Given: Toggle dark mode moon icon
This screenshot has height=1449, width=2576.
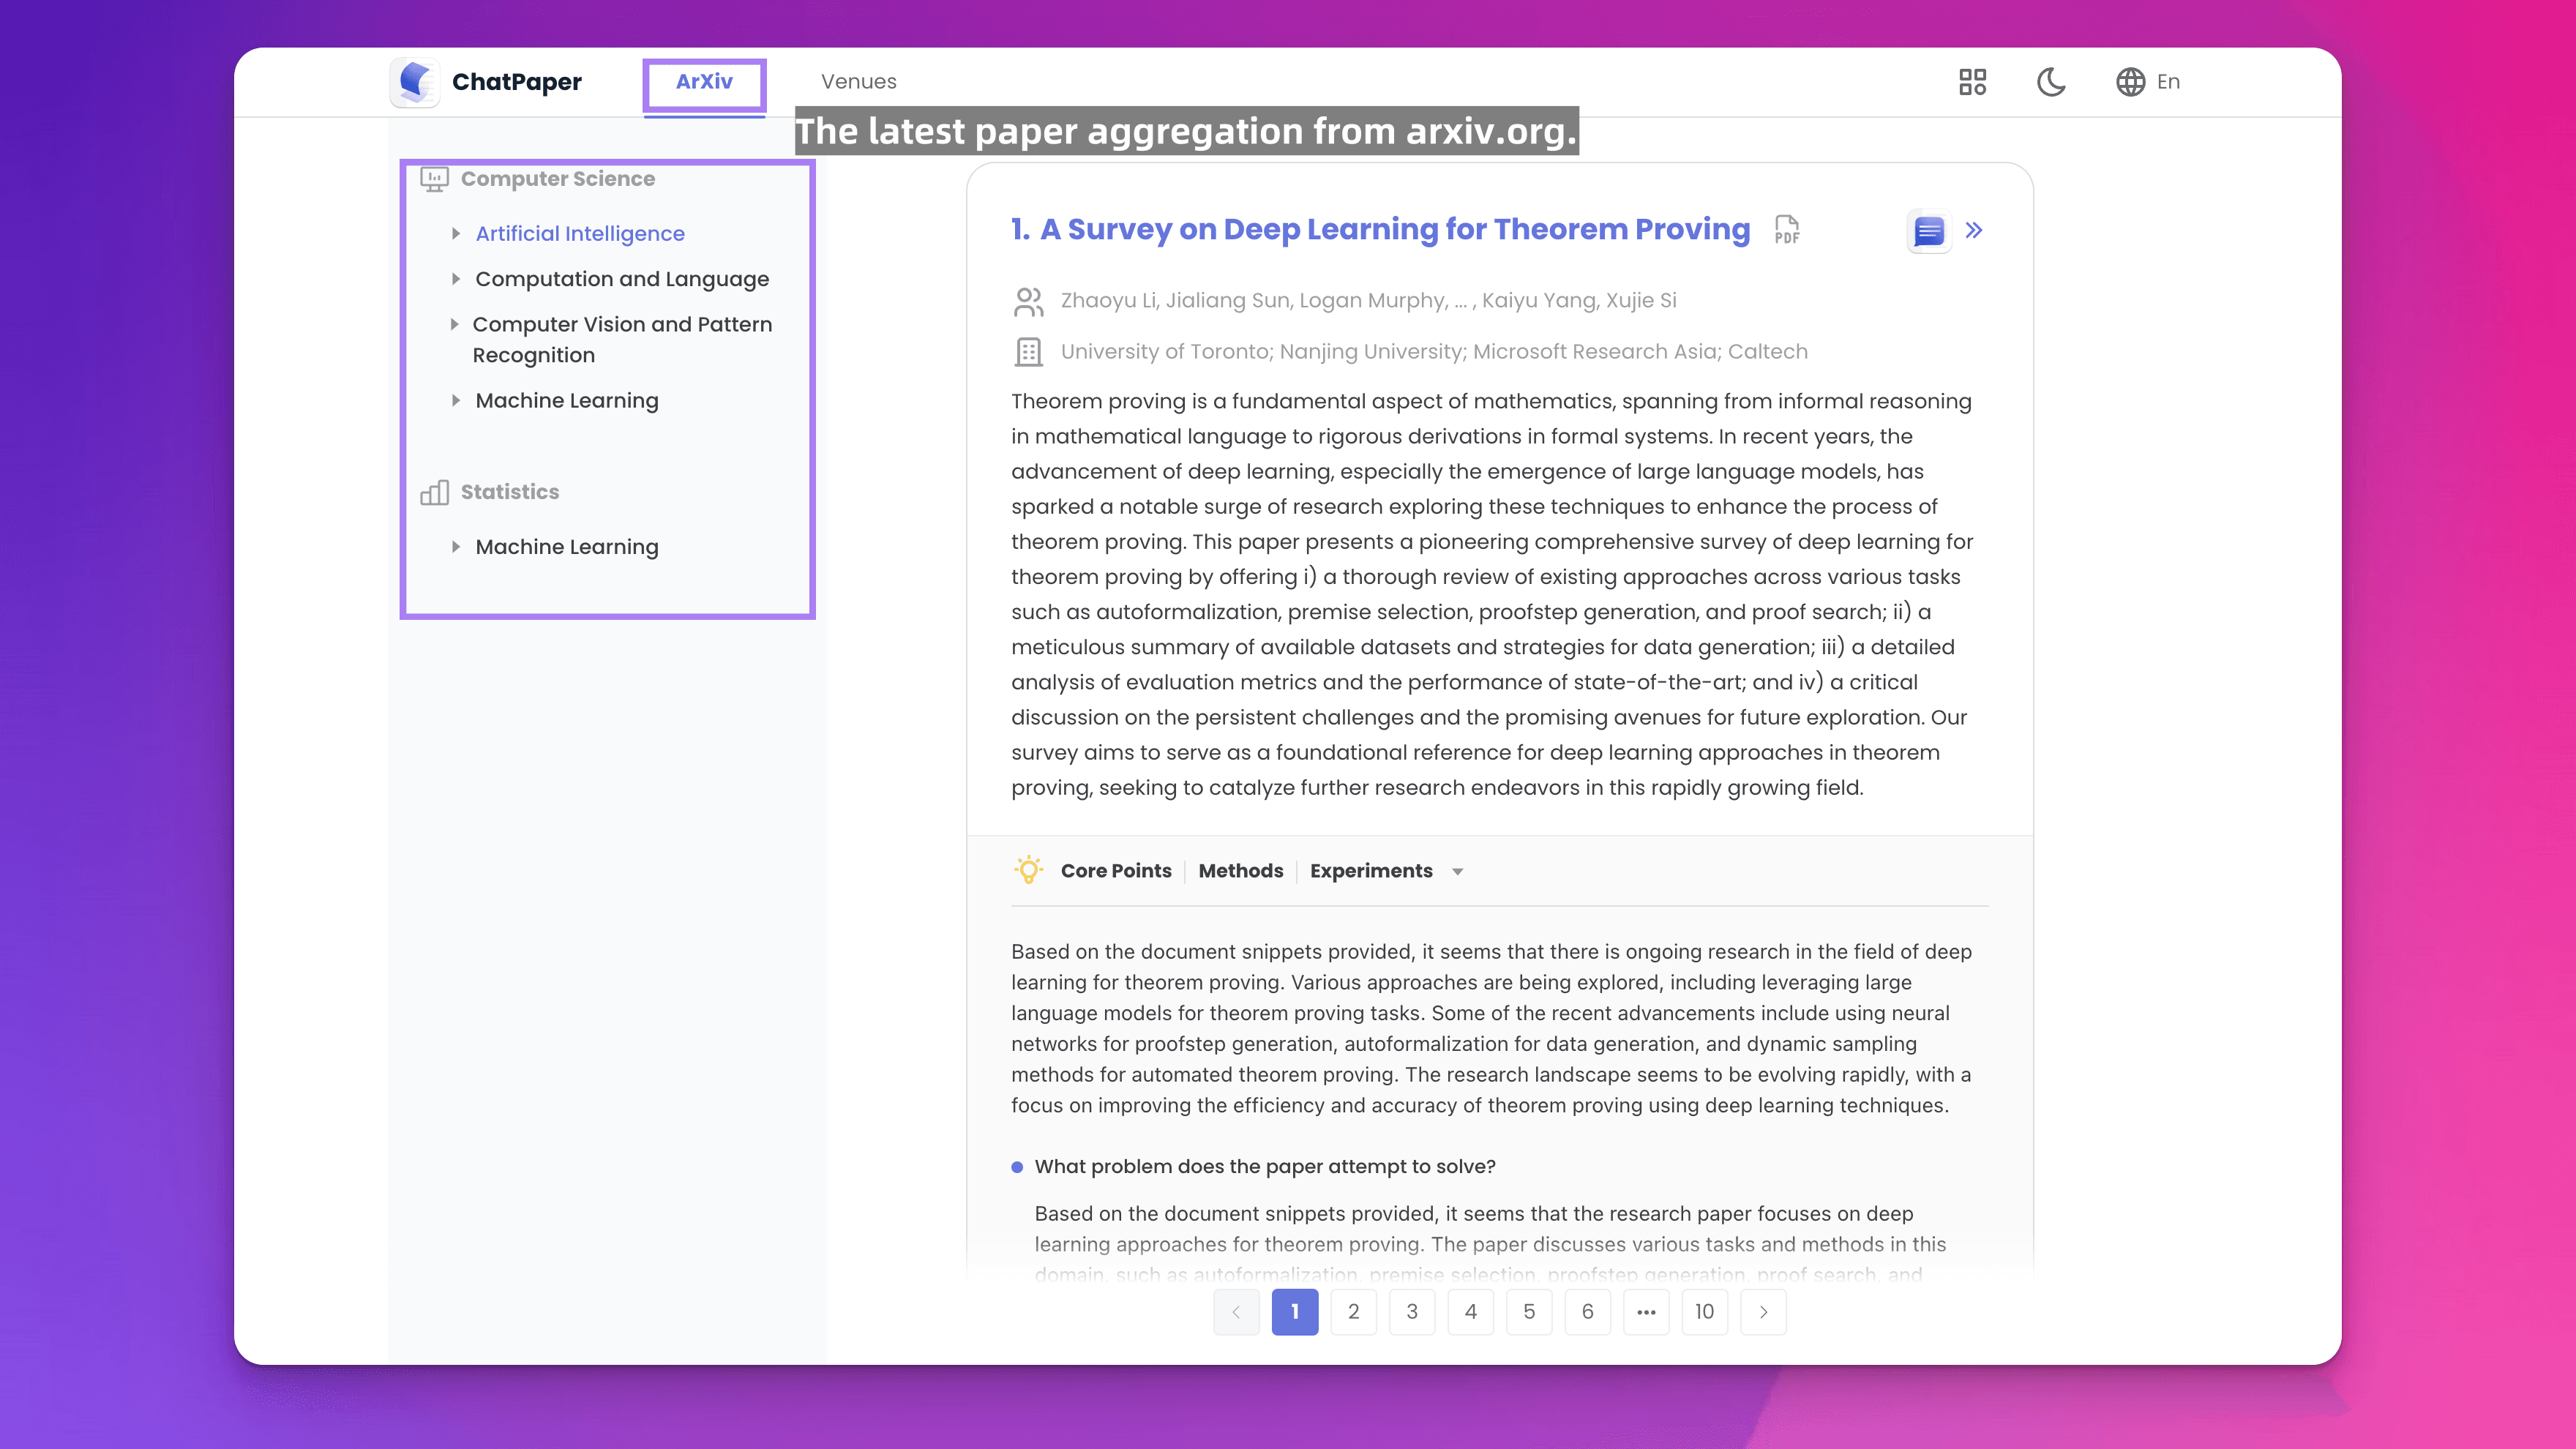Looking at the screenshot, I should pos(2051,82).
